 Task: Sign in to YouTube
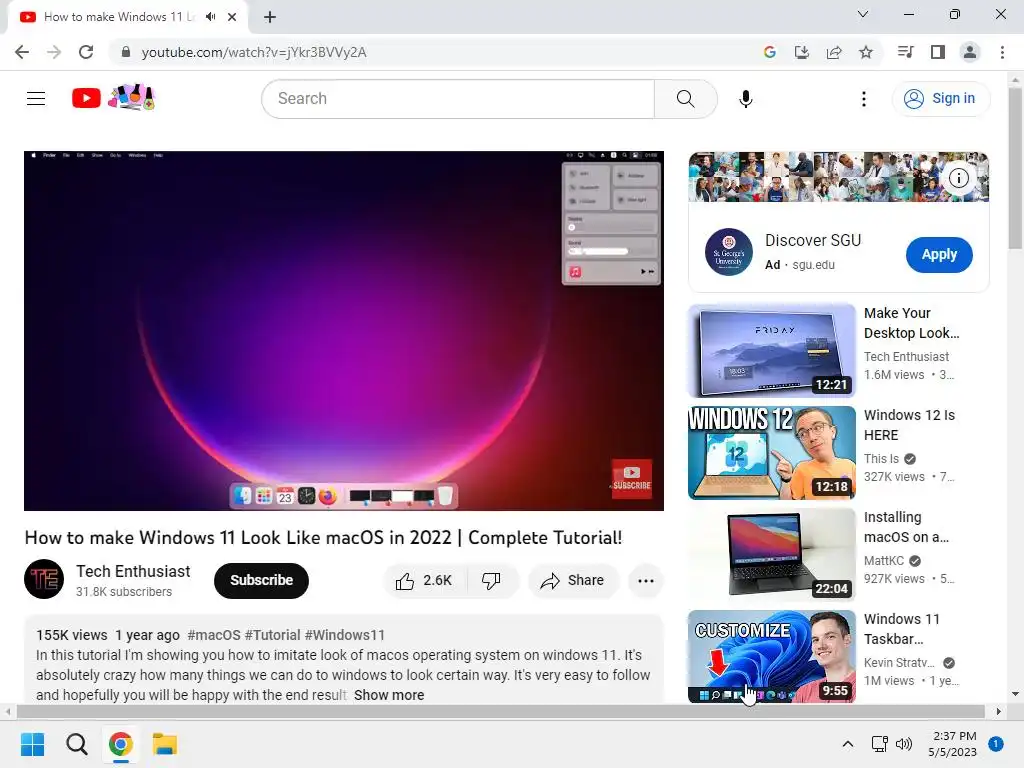pyautogui.click(x=940, y=99)
